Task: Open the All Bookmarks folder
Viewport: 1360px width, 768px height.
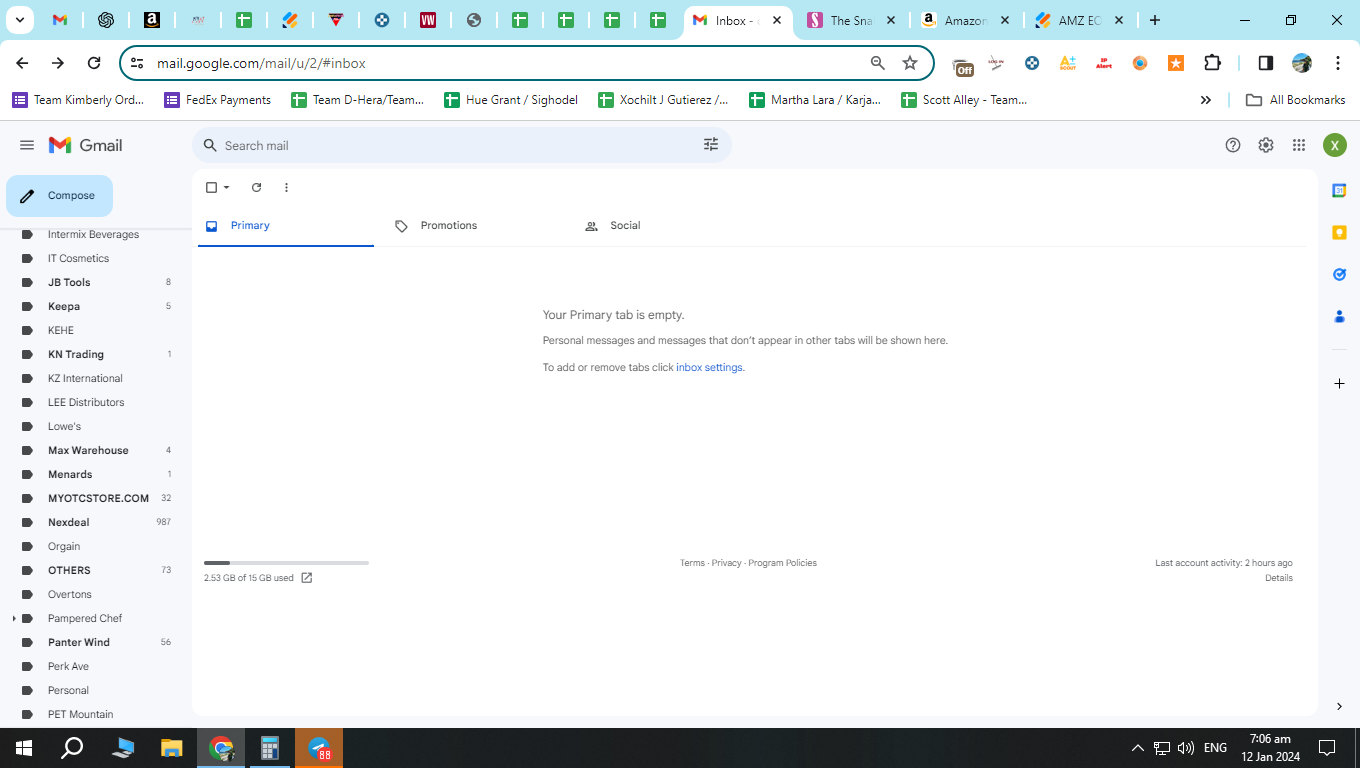Action: coord(1295,100)
